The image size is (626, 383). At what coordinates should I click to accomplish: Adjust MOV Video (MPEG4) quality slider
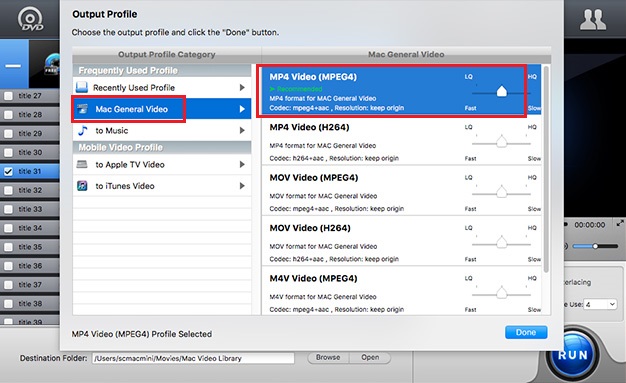(x=501, y=192)
